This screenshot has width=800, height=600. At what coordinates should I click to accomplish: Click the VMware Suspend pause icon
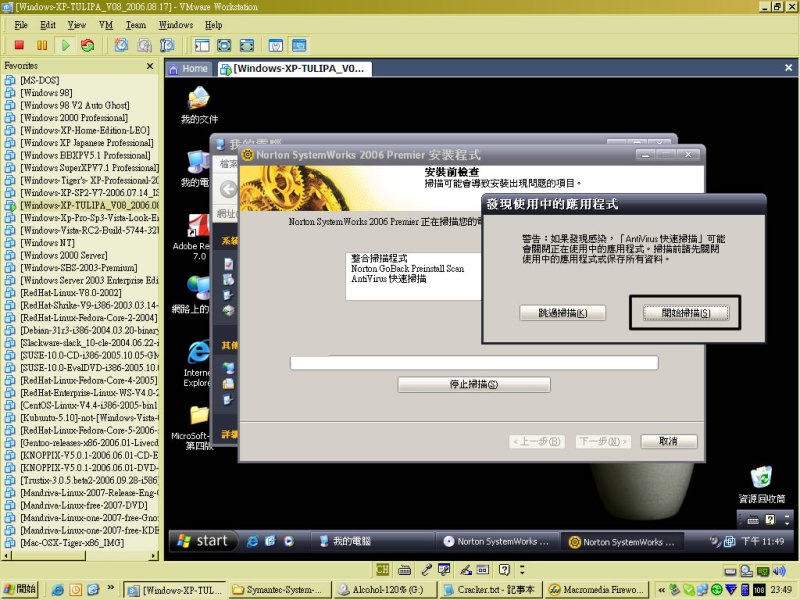pyautogui.click(x=42, y=45)
